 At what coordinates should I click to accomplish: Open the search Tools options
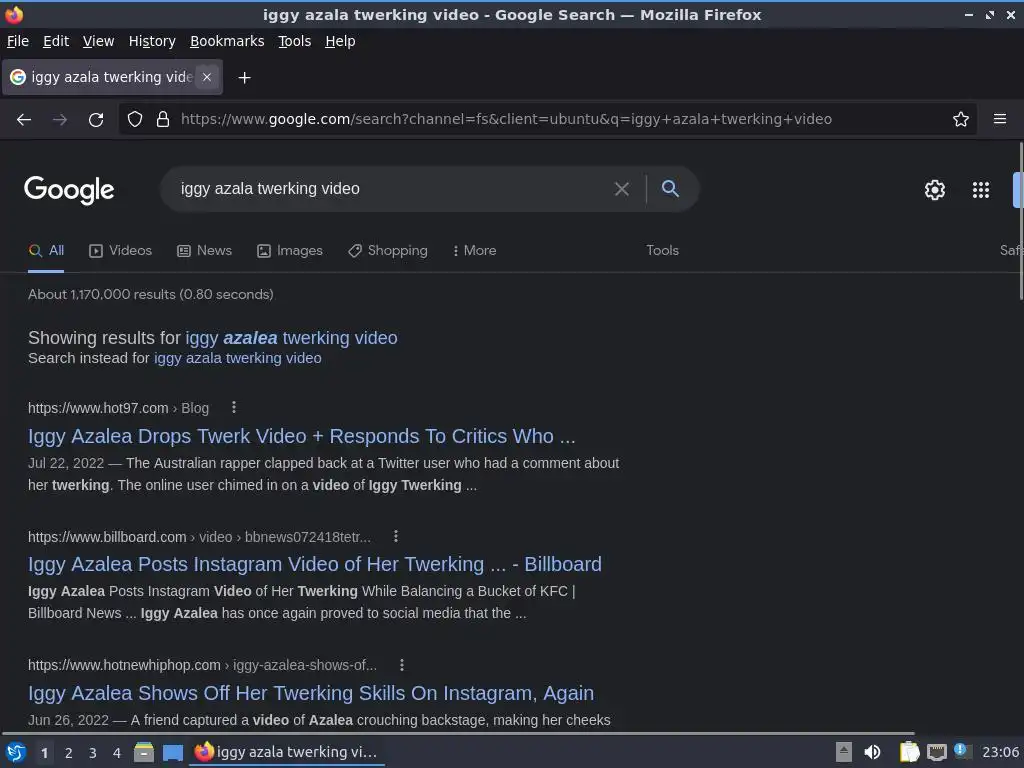pos(662,251)
